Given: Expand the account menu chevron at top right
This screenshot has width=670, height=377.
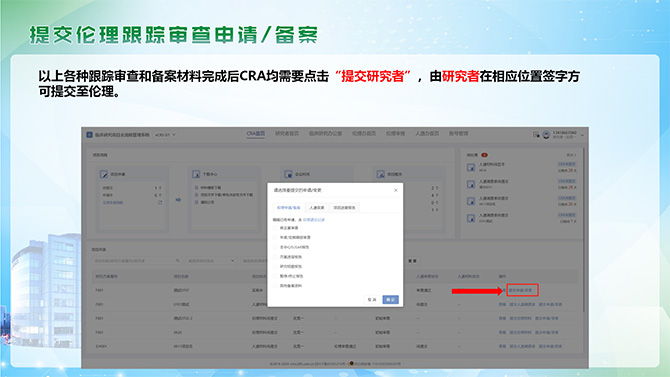Looking at the screenshot, I should pyautogui.click(x=582, y=135).
